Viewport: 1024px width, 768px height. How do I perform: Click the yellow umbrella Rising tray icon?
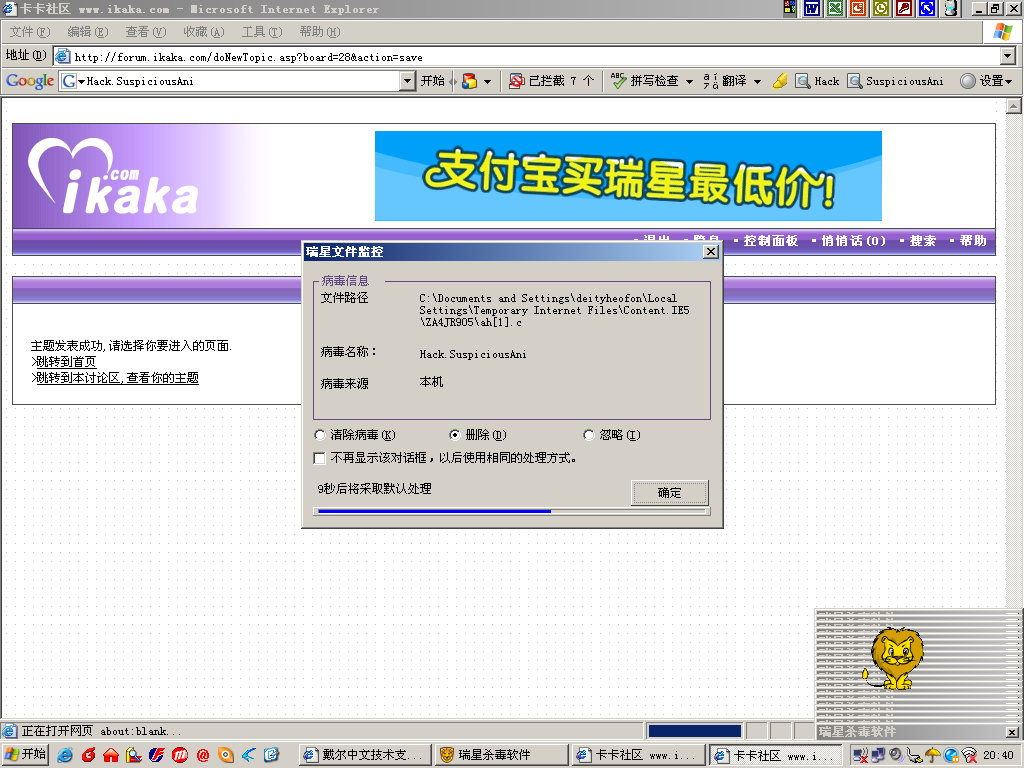[x=933, y=756]
